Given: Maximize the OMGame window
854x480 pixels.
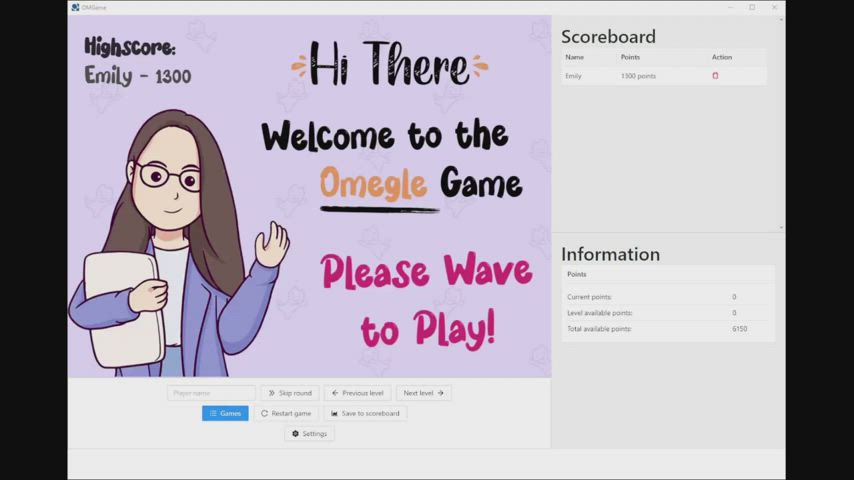Looking at the screenshot, I should point(752,7).
